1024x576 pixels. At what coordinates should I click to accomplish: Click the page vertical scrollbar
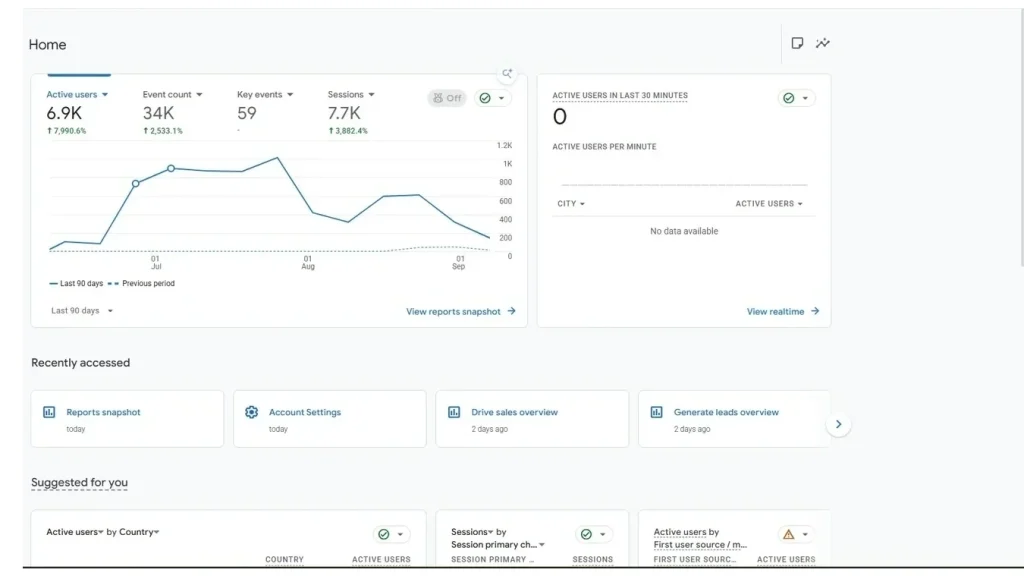[1022, 137]
